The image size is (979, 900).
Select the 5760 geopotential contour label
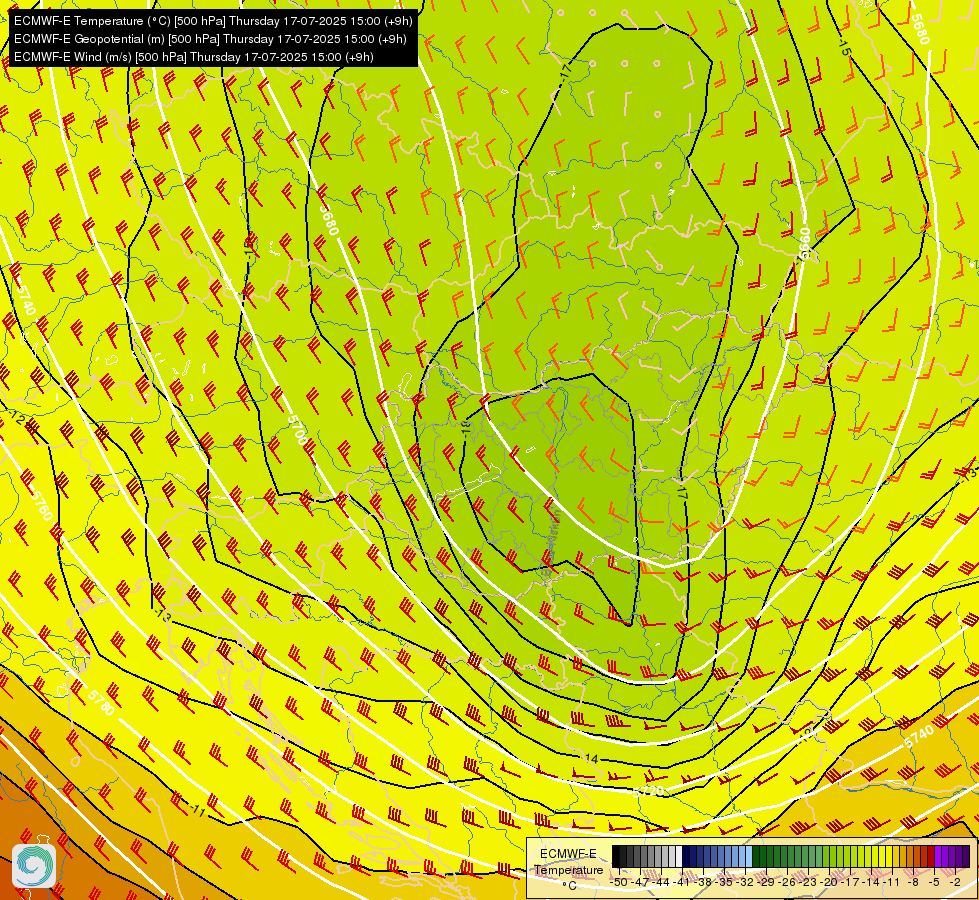tap(41, 505)
